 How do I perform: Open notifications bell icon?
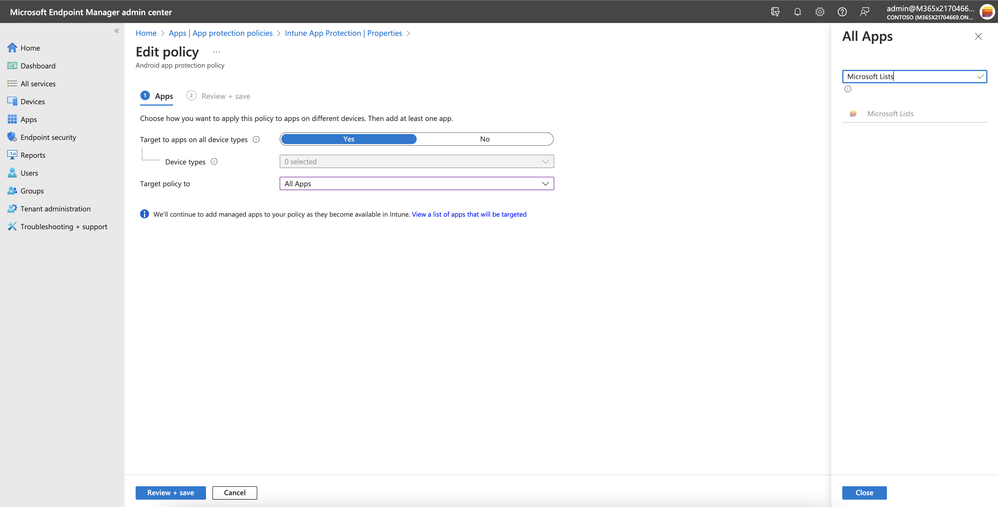tap(798, 11)
